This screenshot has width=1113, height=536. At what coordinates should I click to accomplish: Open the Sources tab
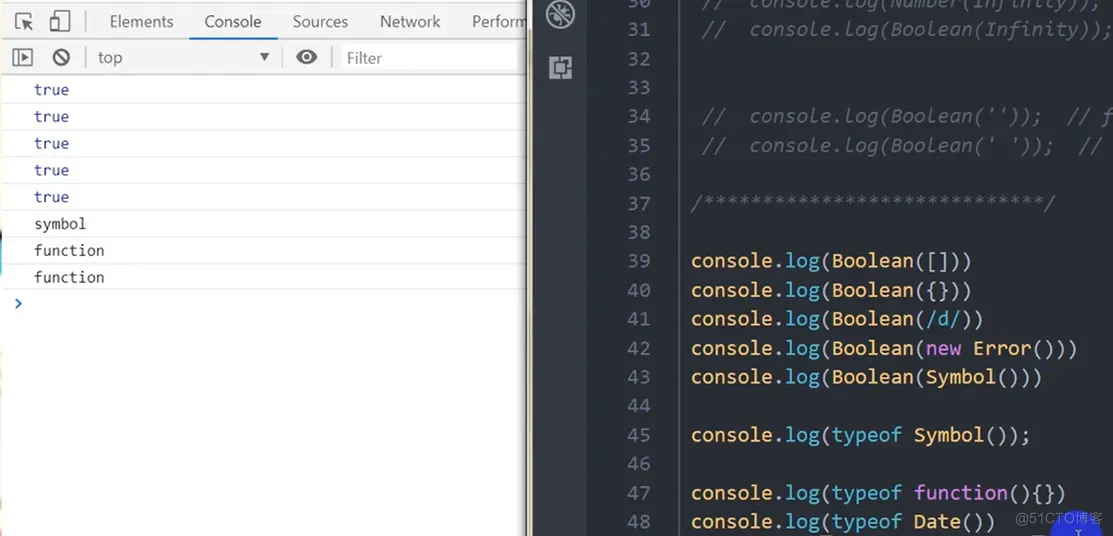(320, 21)
